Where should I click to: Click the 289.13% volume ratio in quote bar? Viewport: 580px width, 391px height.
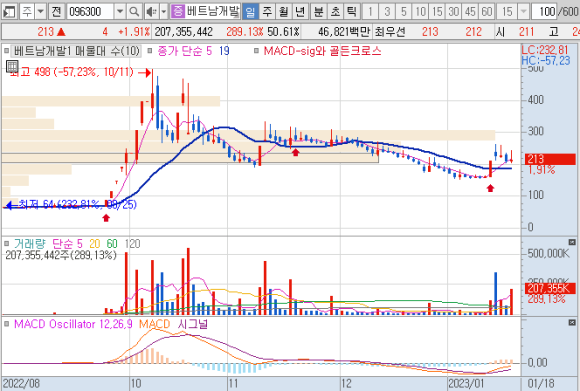[245, 32]
